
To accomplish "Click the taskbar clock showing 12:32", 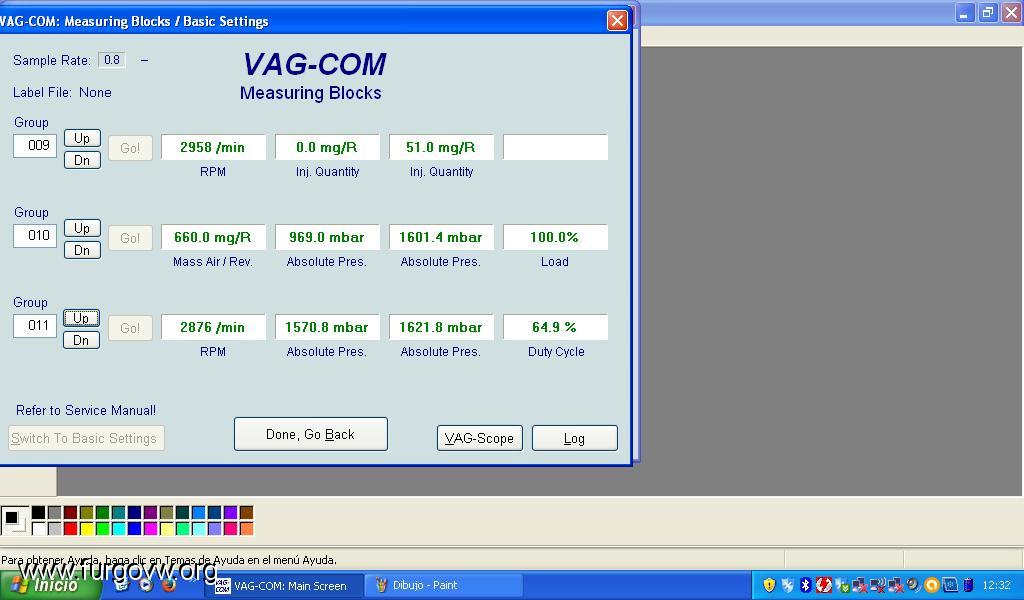I will tap(997, 585).
